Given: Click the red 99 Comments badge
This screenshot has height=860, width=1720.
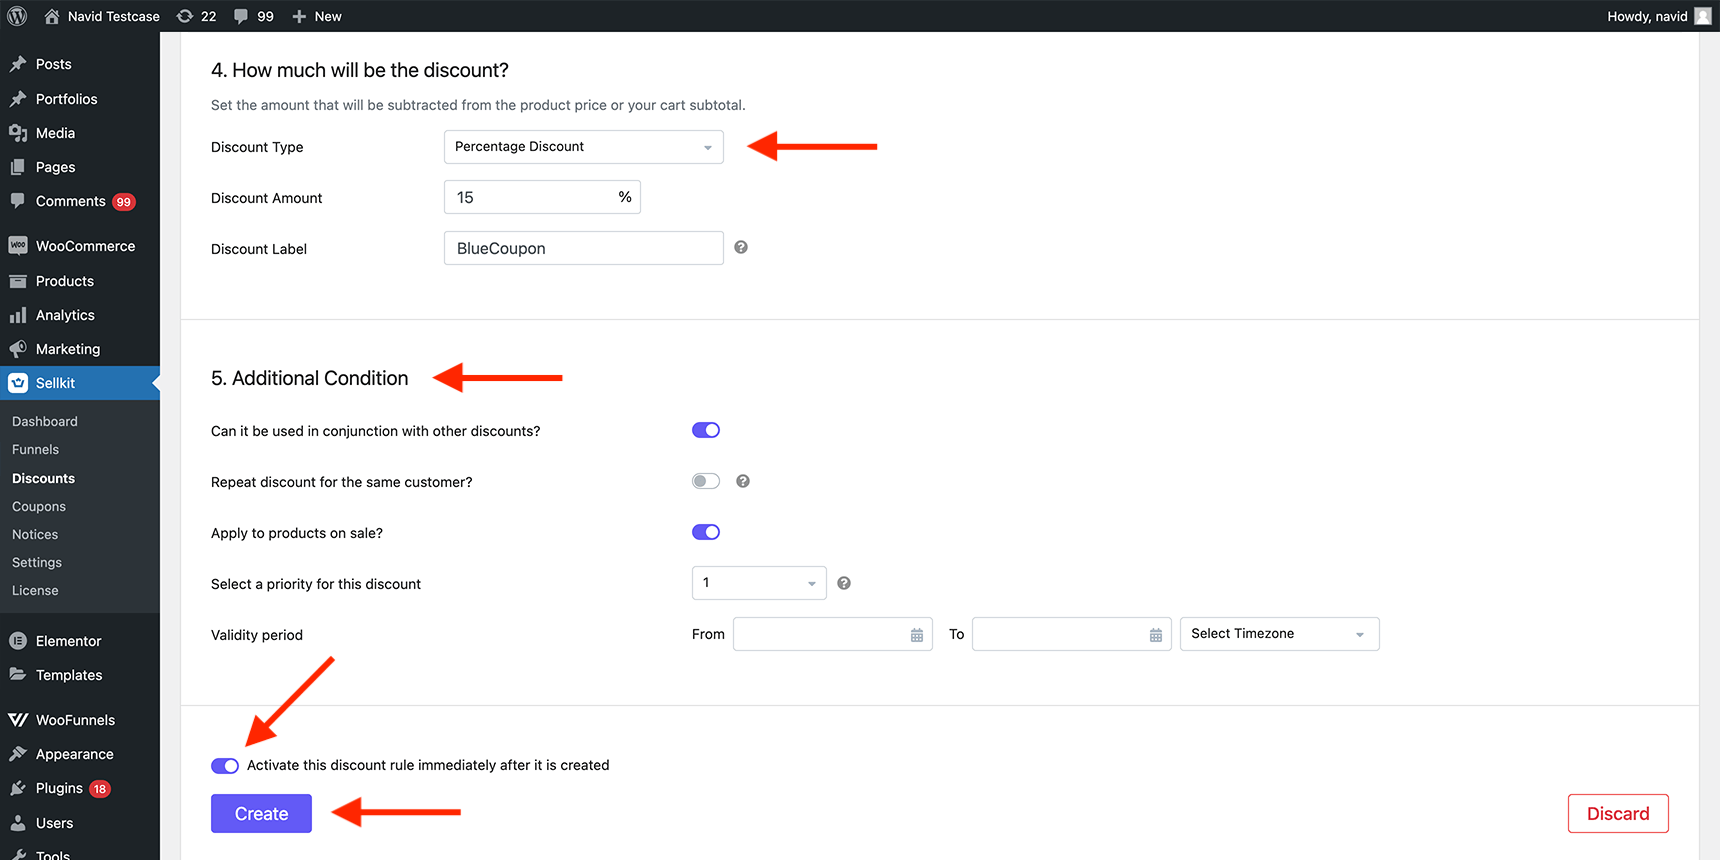Looking at the screenshot, I should [124, 202].
